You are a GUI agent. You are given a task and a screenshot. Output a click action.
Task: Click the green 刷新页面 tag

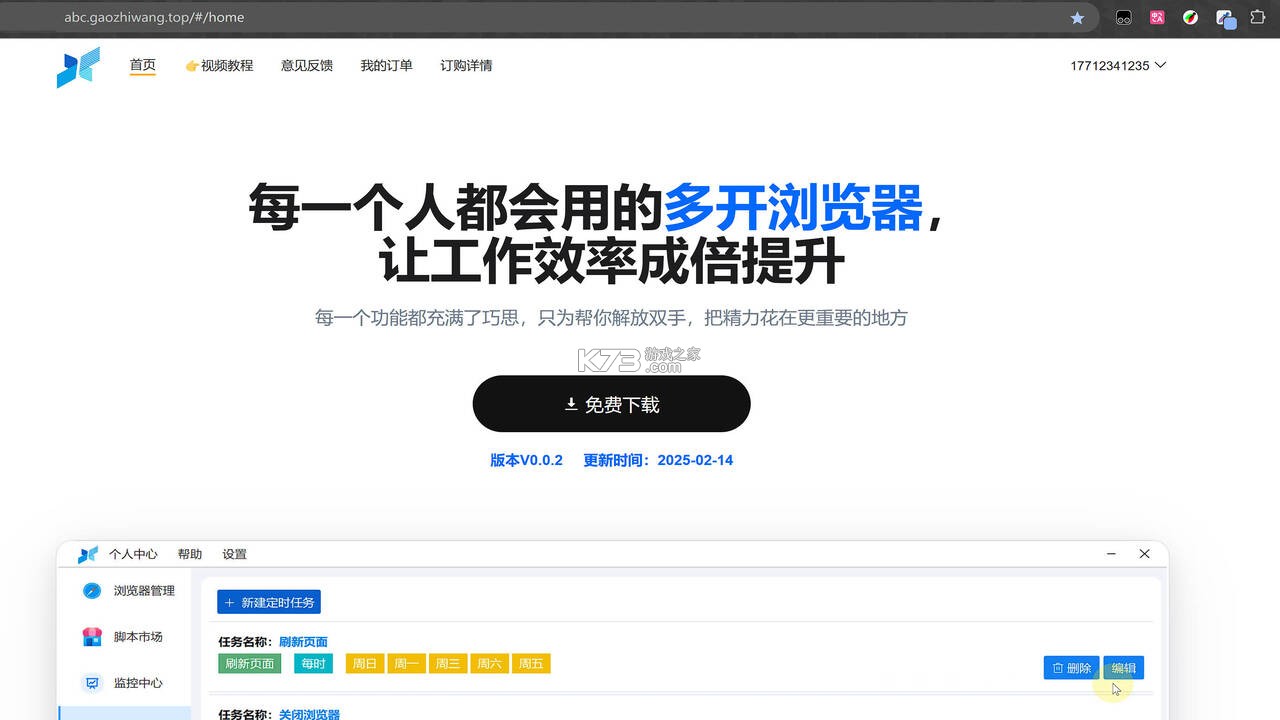(x=250, y=664)
